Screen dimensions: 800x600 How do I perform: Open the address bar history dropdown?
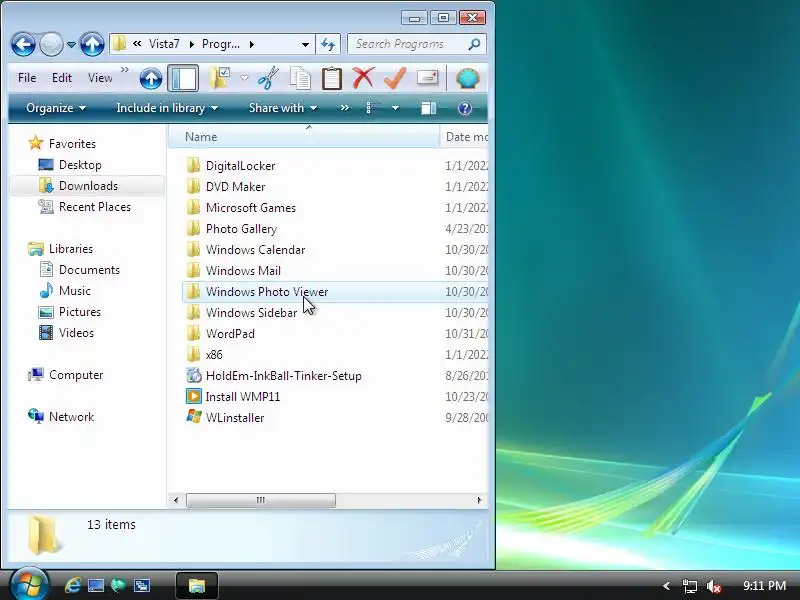pyautogui.click(x=305, y=44)
